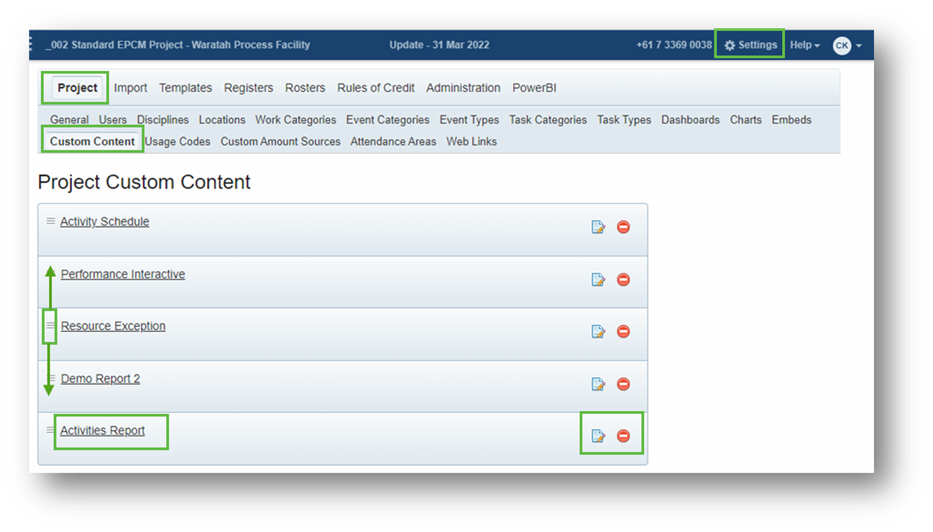Open the Locations sub-menu

tap(222, 120)
